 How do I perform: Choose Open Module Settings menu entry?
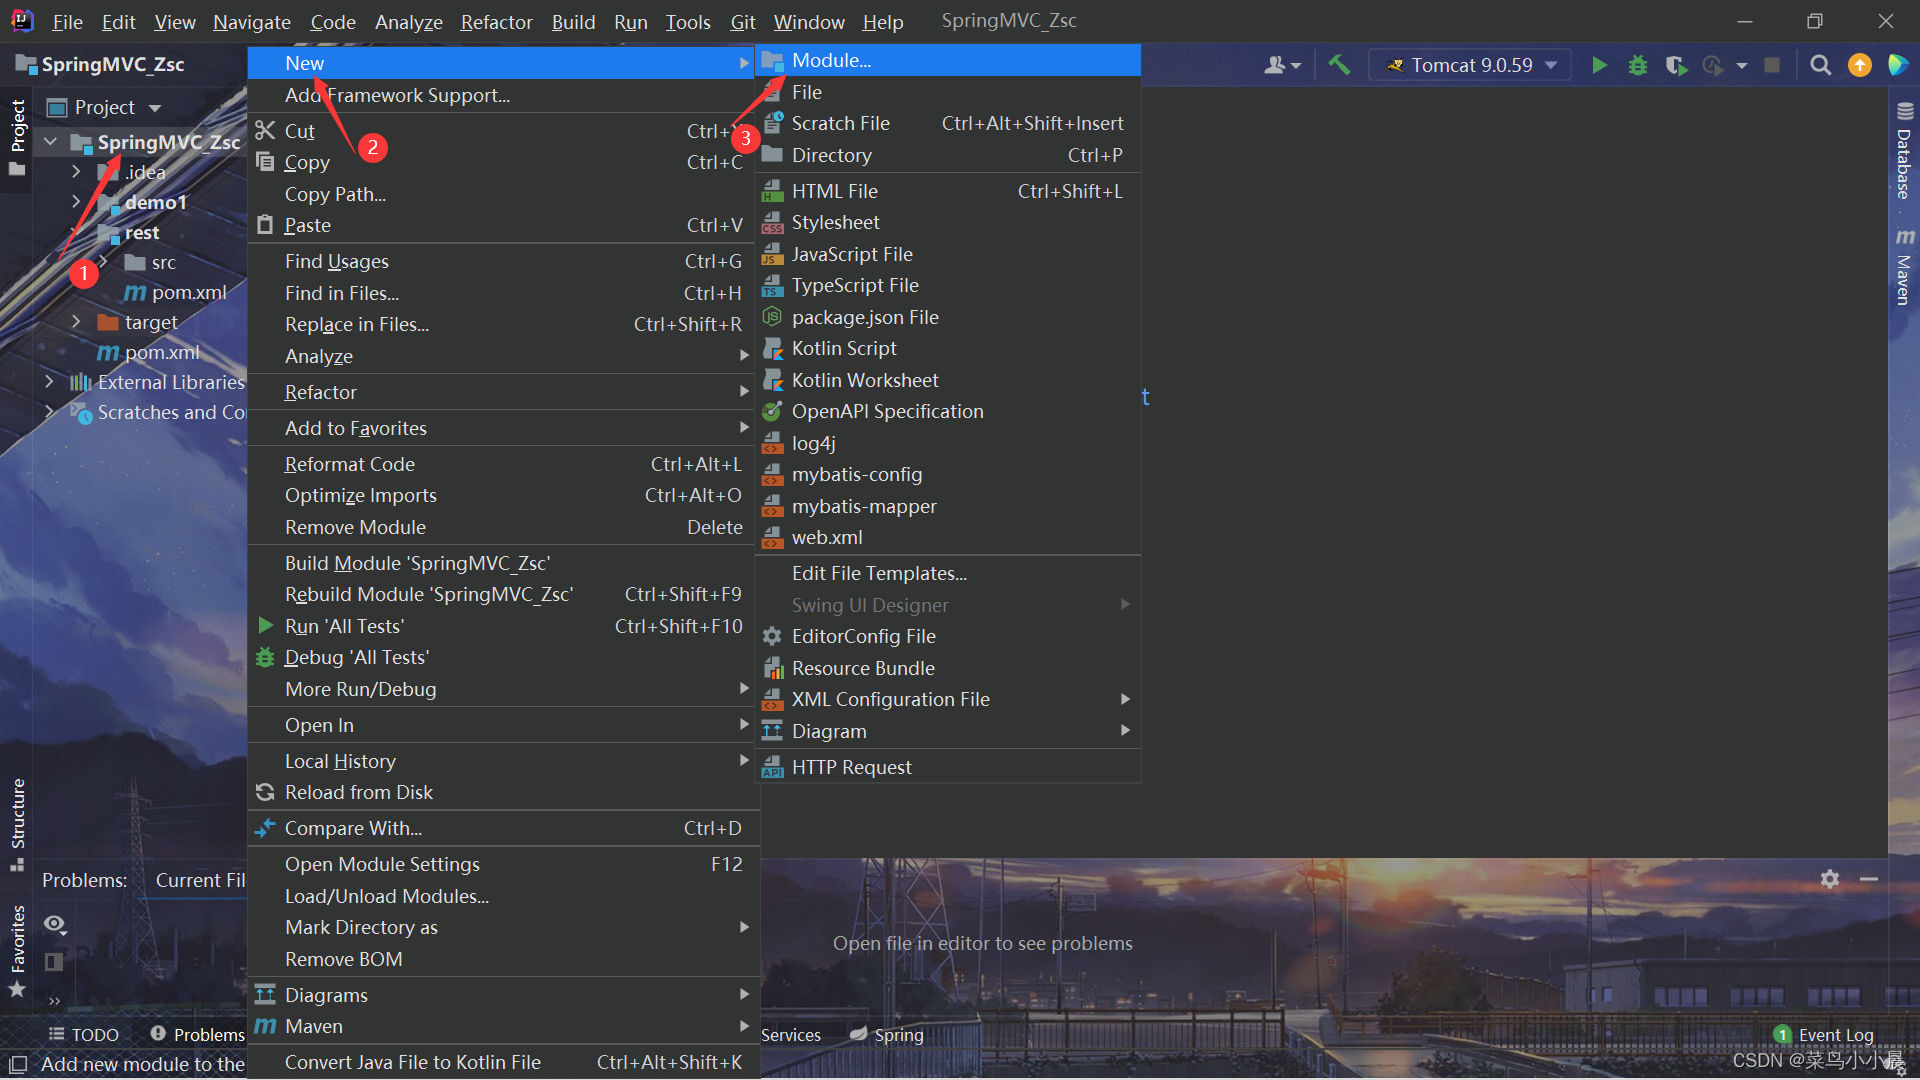coord(382,864)
